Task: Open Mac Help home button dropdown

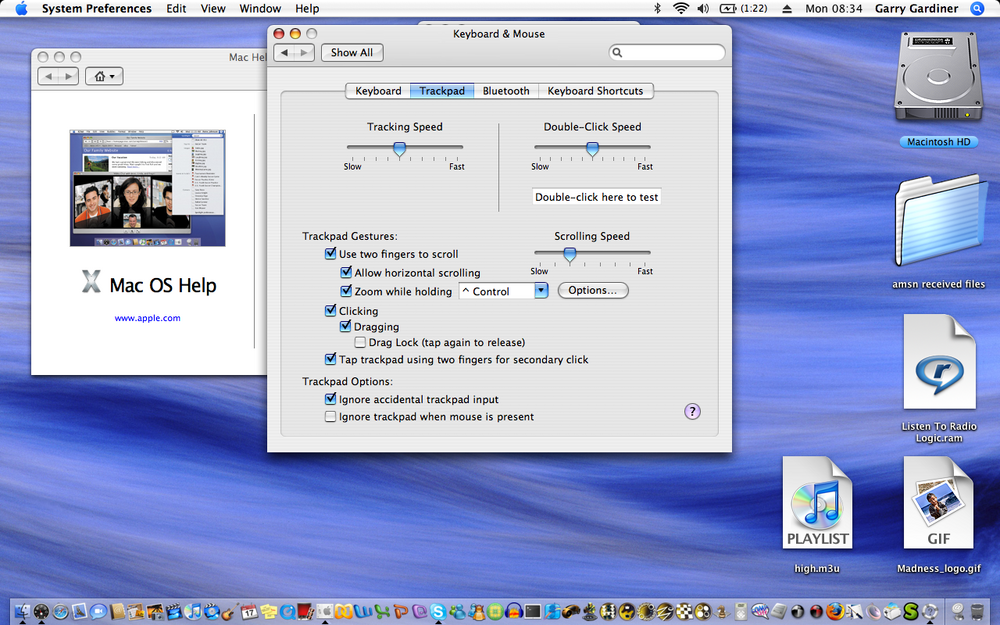Action: point(104,77)
